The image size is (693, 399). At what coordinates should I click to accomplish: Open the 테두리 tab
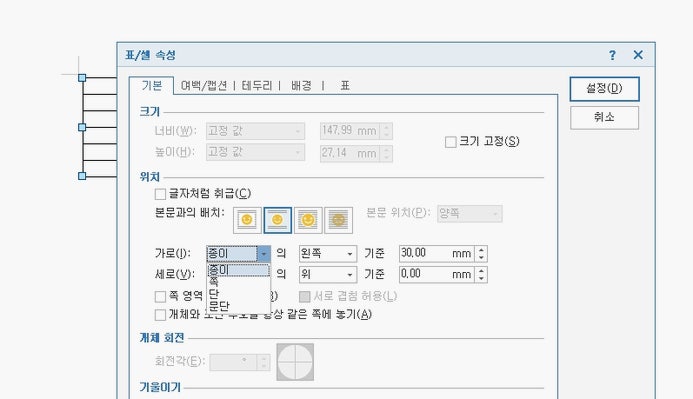point(257,86)
